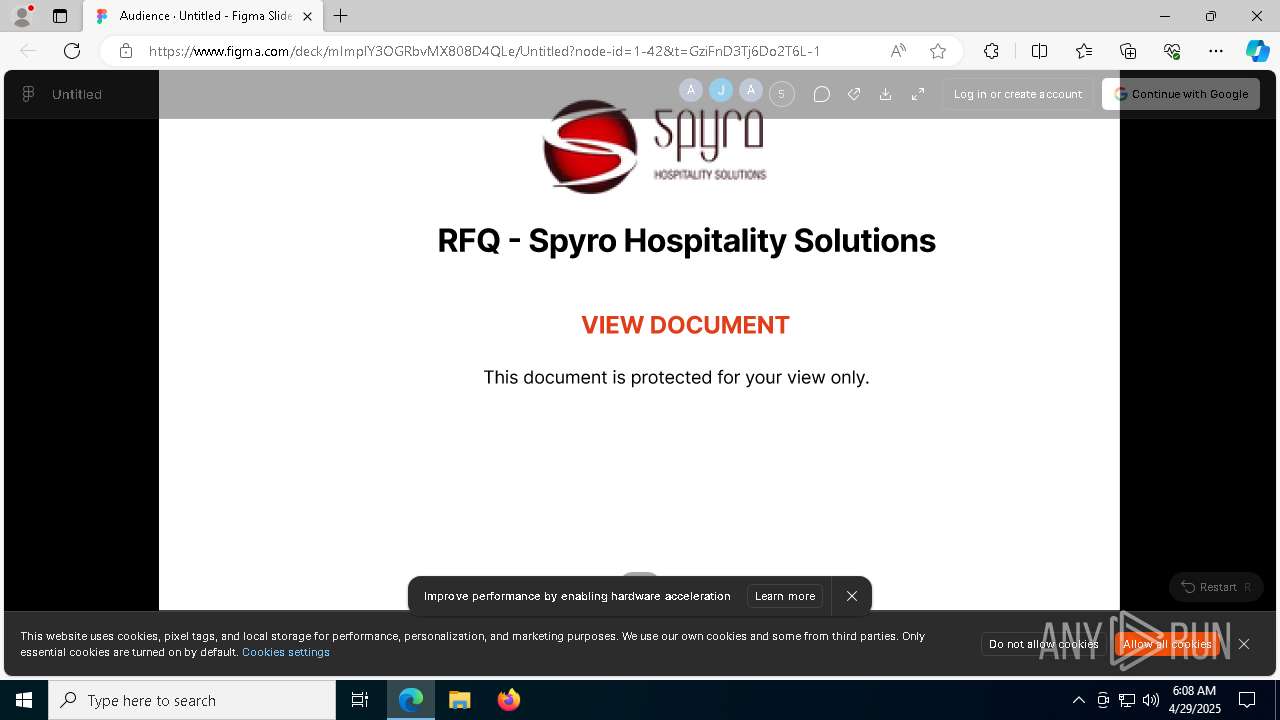
Task: Choose Allow all cookies
Action: (x=1167, y=644)
